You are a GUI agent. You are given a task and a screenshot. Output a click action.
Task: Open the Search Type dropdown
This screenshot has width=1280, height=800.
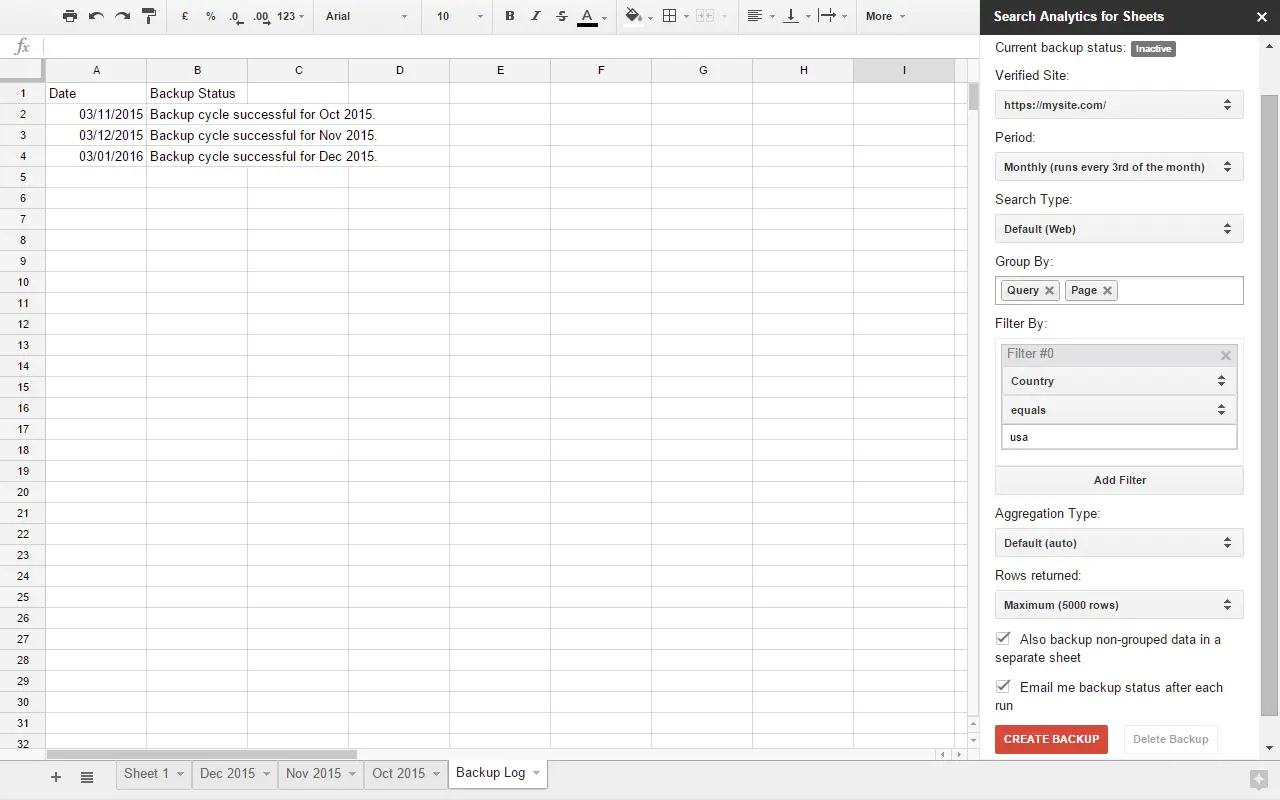pos(1119,229)
